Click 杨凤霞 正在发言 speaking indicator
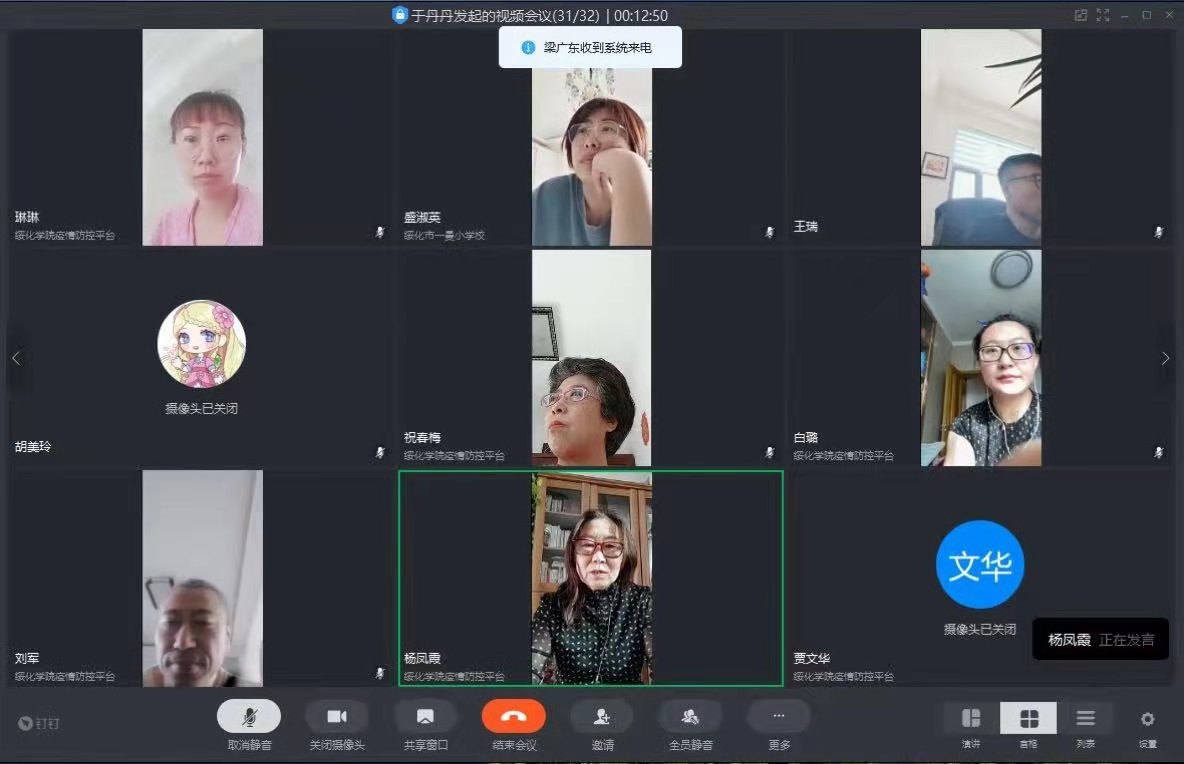The width and height of the screenshot is (1184, 764). [x=1100, y=639]
